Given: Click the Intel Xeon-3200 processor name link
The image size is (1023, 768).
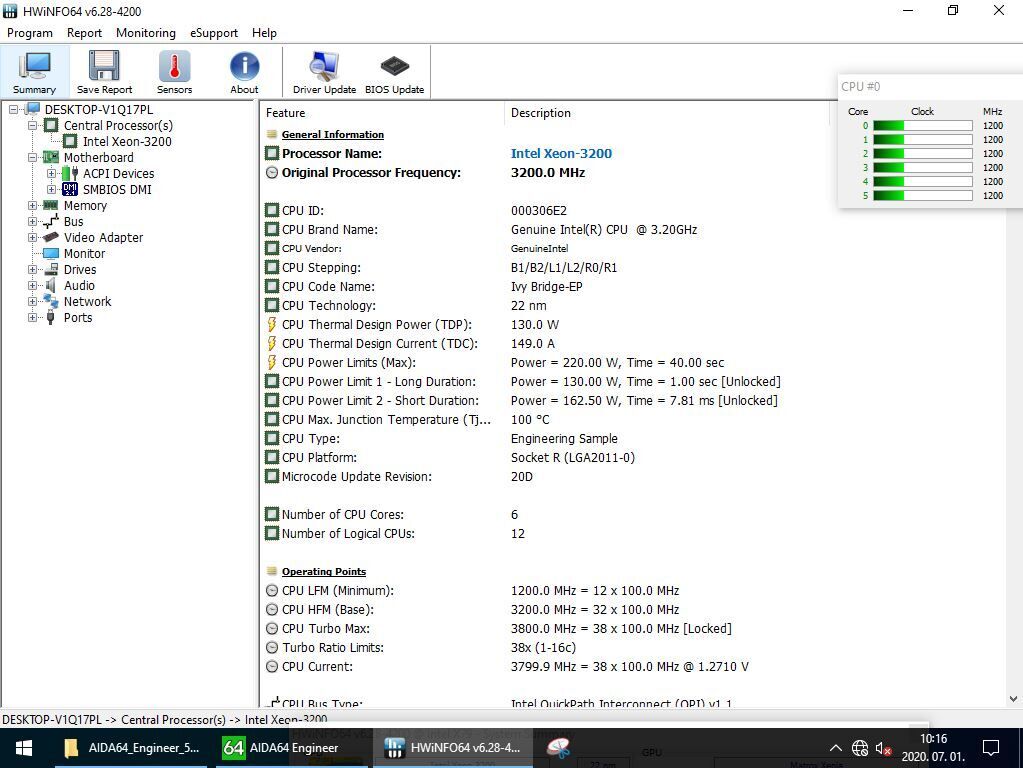Looking at the screenshot, I should [561, 153].
